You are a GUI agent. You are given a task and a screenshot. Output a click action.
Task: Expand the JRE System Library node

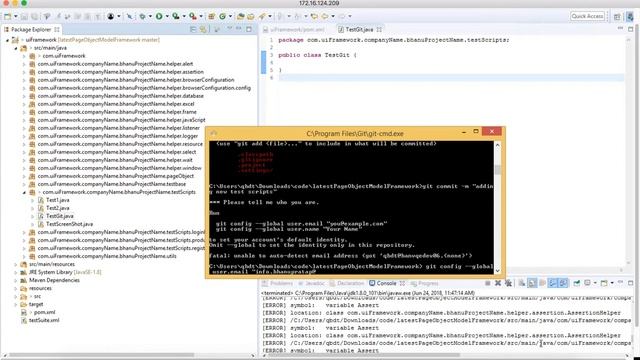pos(16,272)
